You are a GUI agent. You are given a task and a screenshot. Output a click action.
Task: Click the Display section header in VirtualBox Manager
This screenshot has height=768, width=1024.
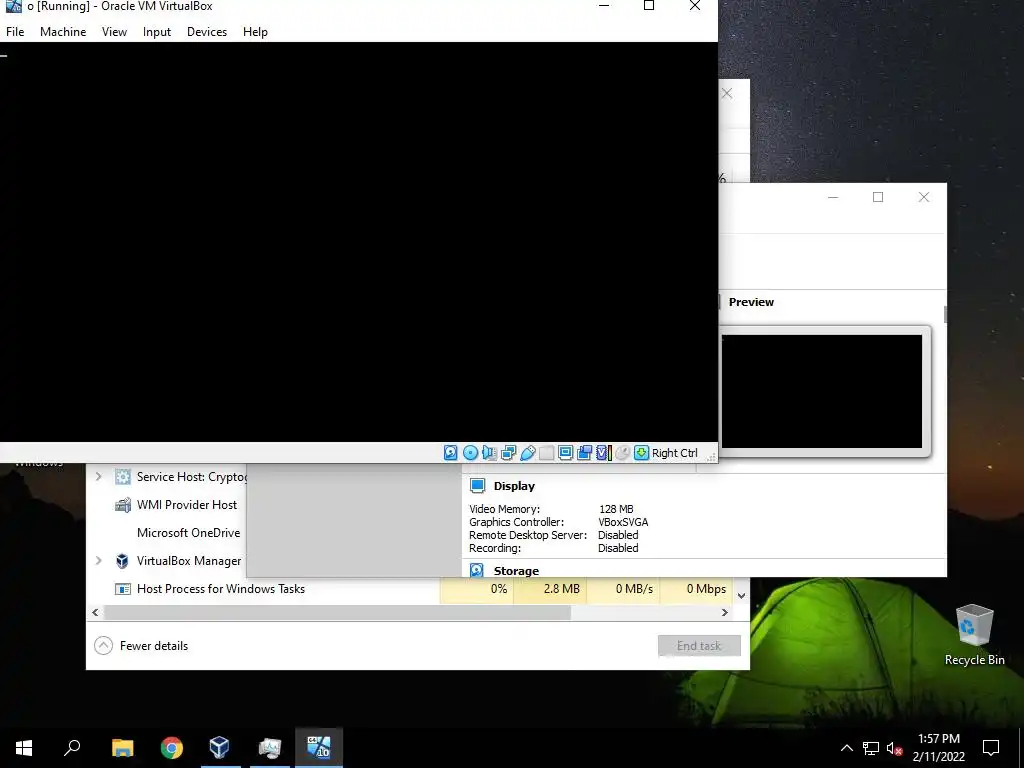pos(514,486)
